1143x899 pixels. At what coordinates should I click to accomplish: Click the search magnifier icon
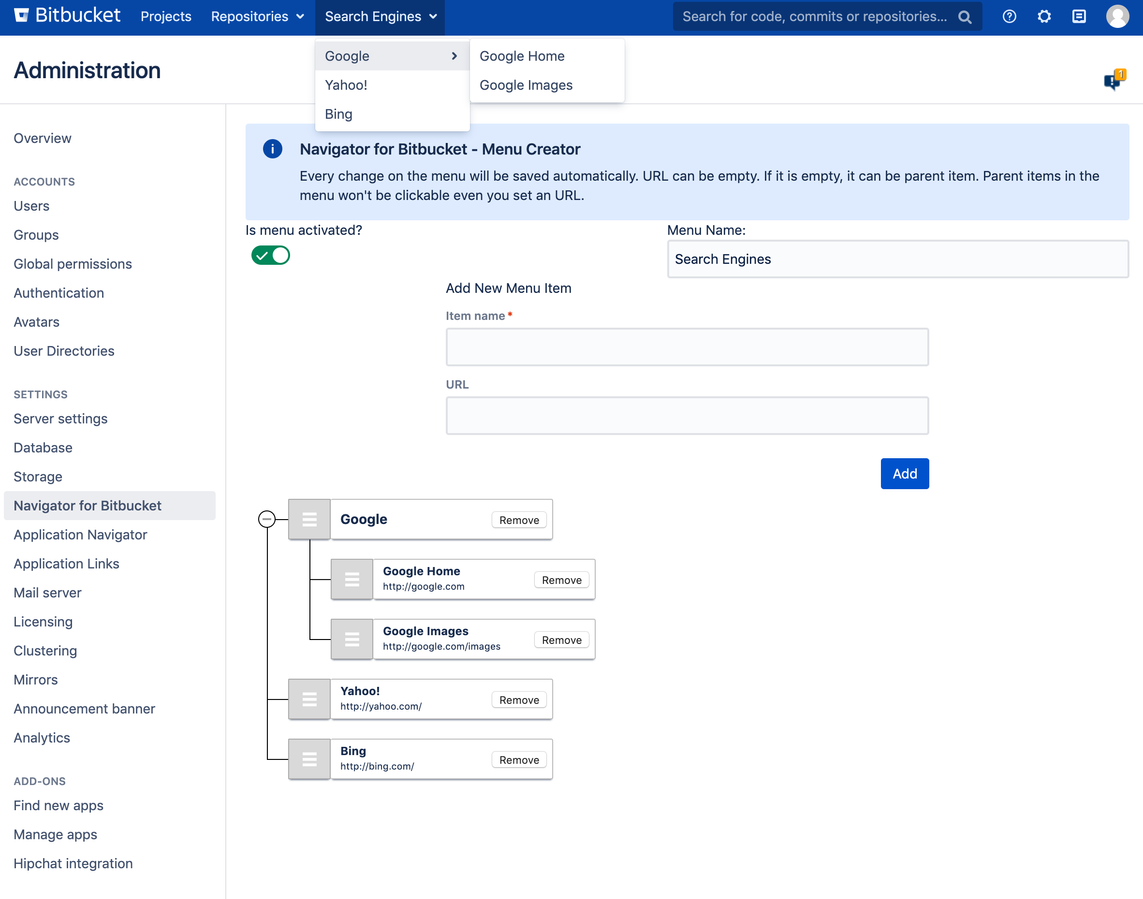coord(964,17)
